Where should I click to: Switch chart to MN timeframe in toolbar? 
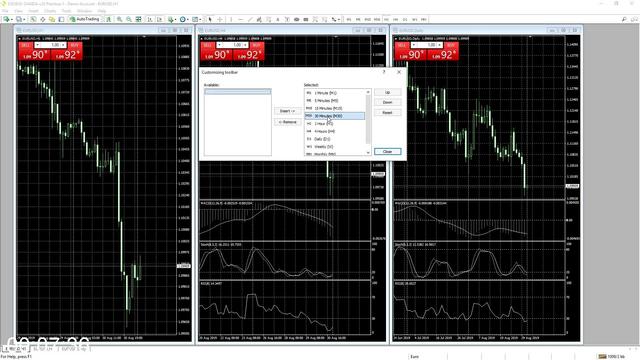coord(424,19)
